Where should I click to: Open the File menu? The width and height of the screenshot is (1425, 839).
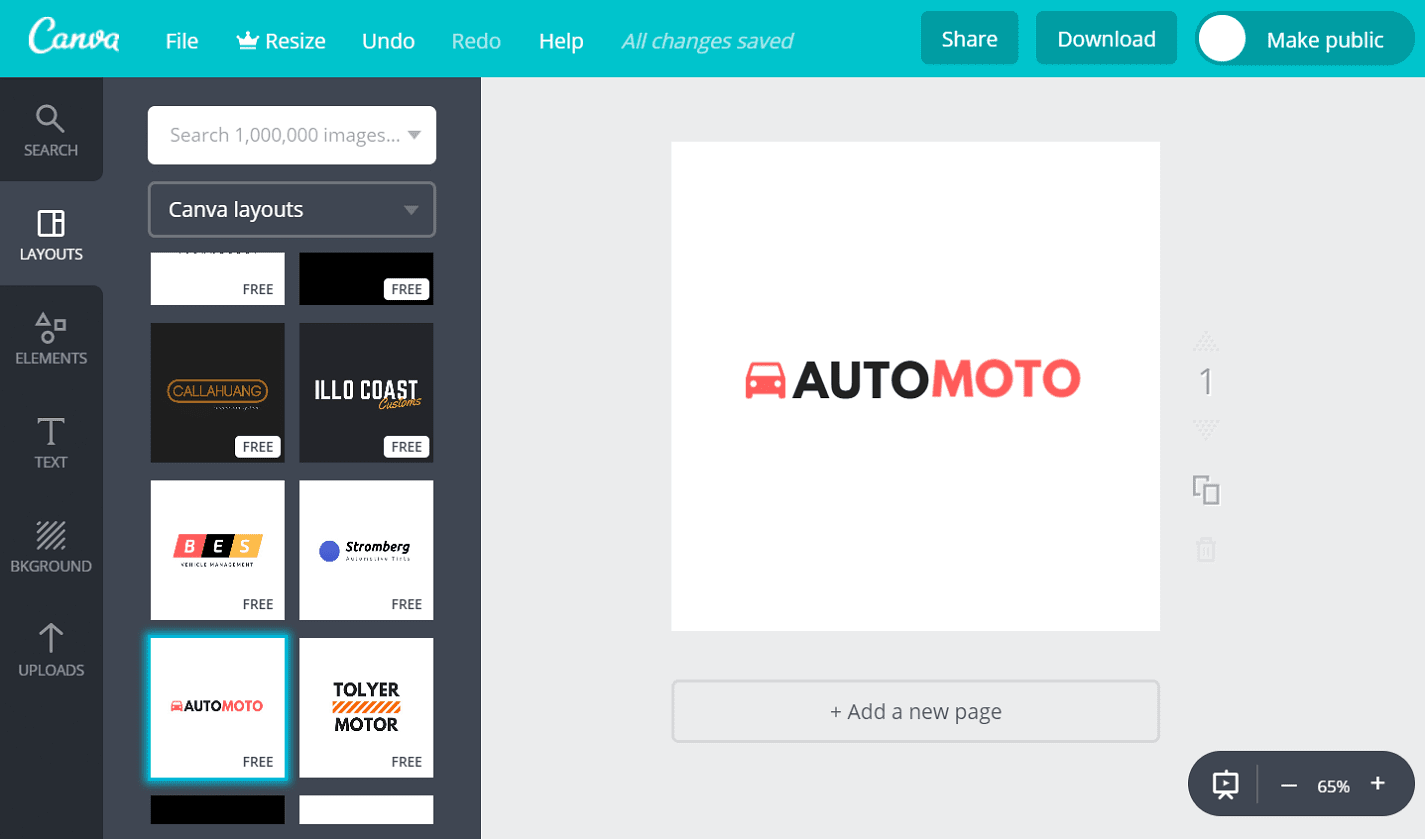pos(182,41)
